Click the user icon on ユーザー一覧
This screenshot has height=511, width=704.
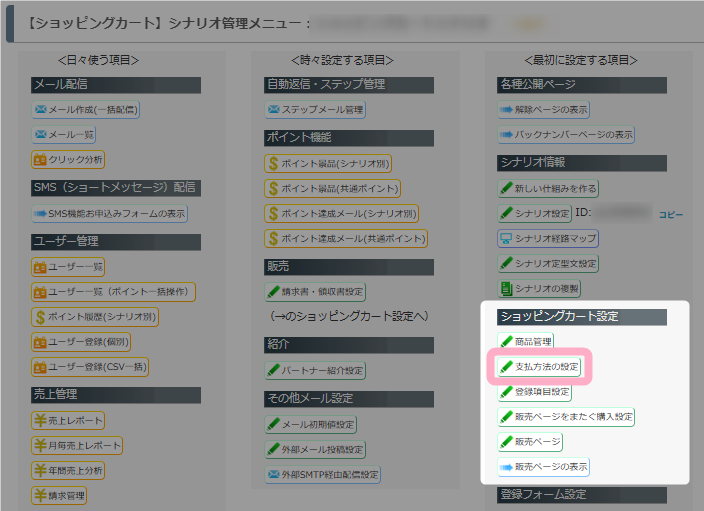pyautogui.click(x=40, y=267)
